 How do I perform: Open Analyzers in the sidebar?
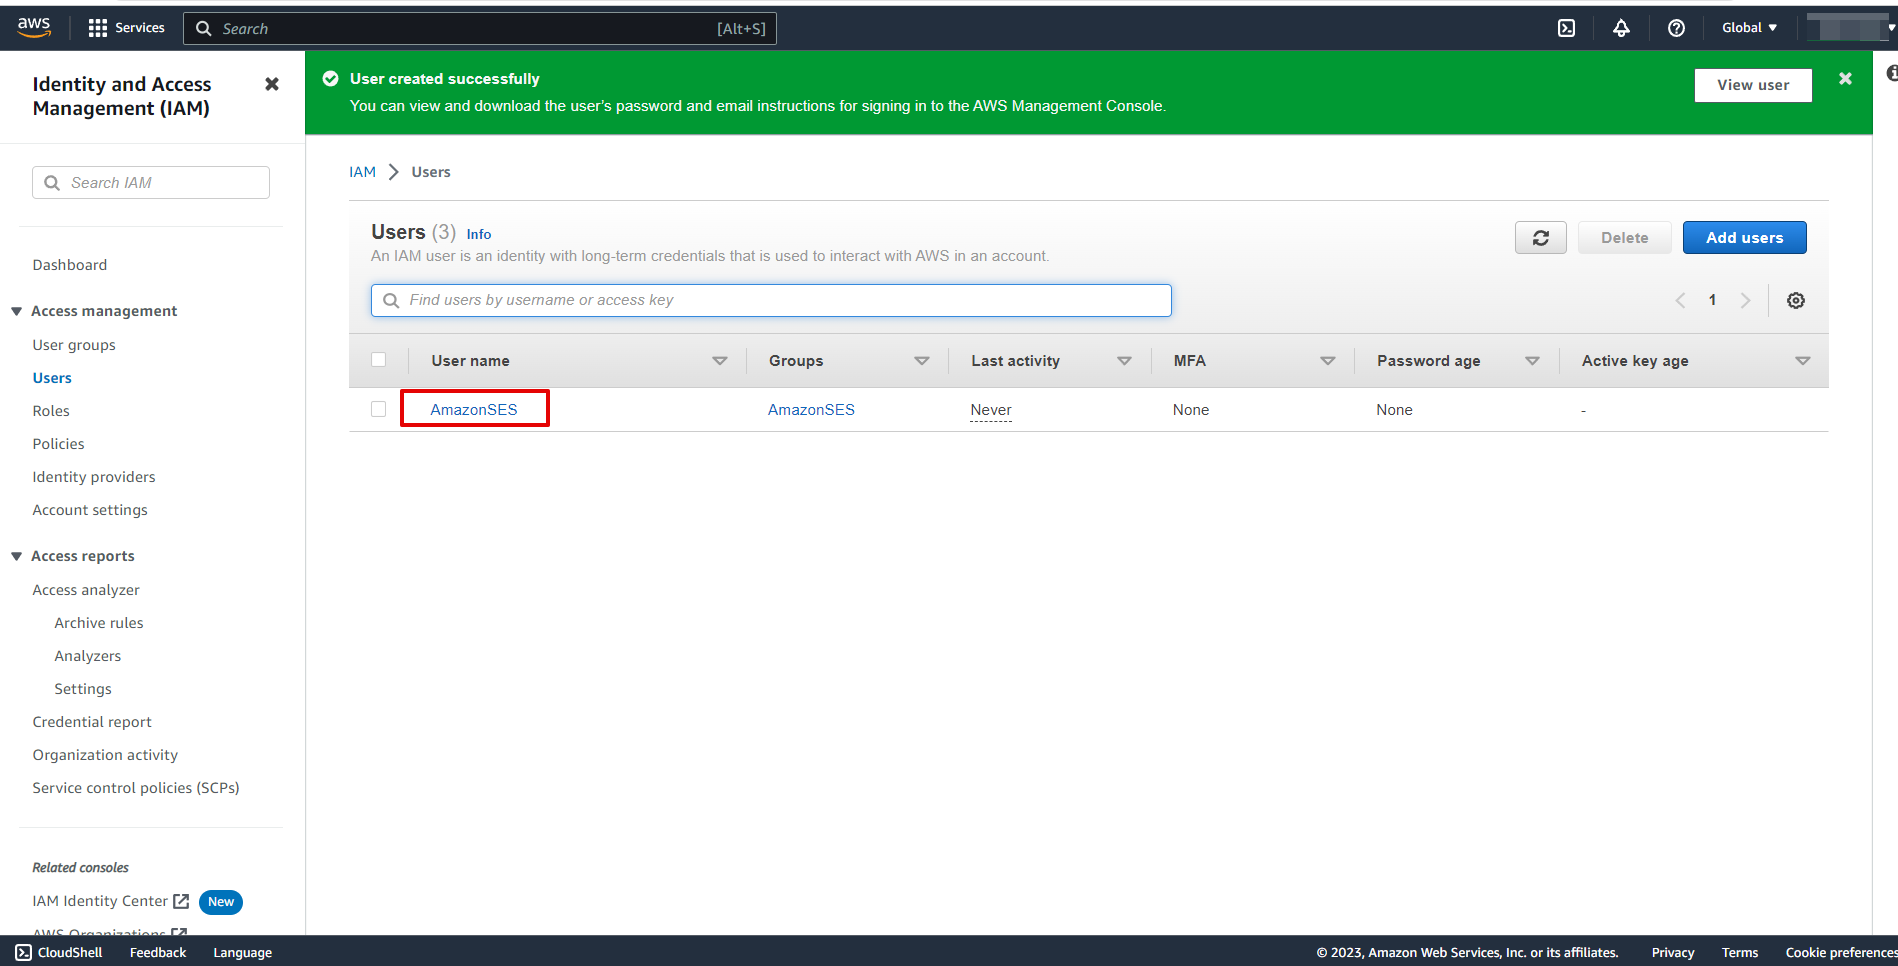[88, 656]
